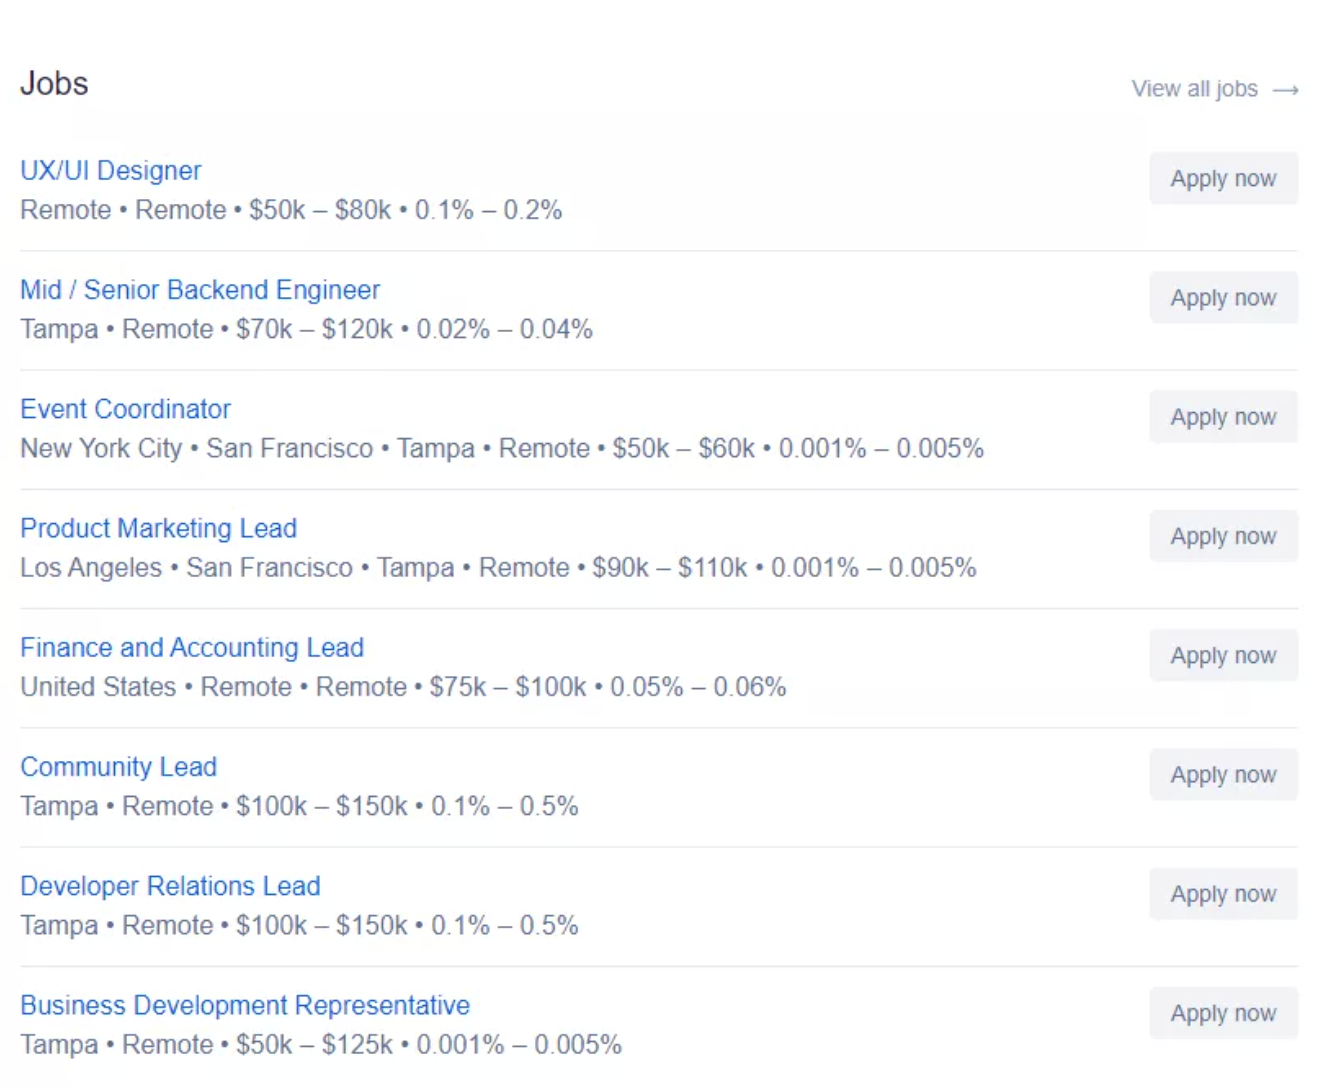The image size is (1322, 1090).
Task: Apply now for Finance and Accounting Lead
Action: 1223,656
